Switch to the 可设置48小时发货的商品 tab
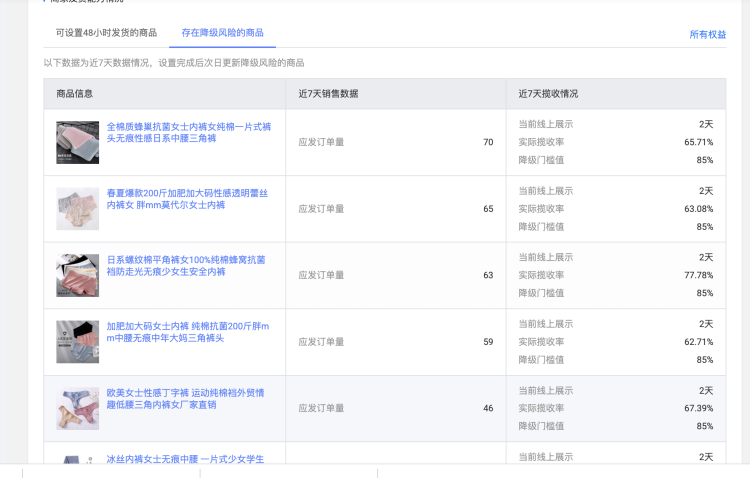 106,33
